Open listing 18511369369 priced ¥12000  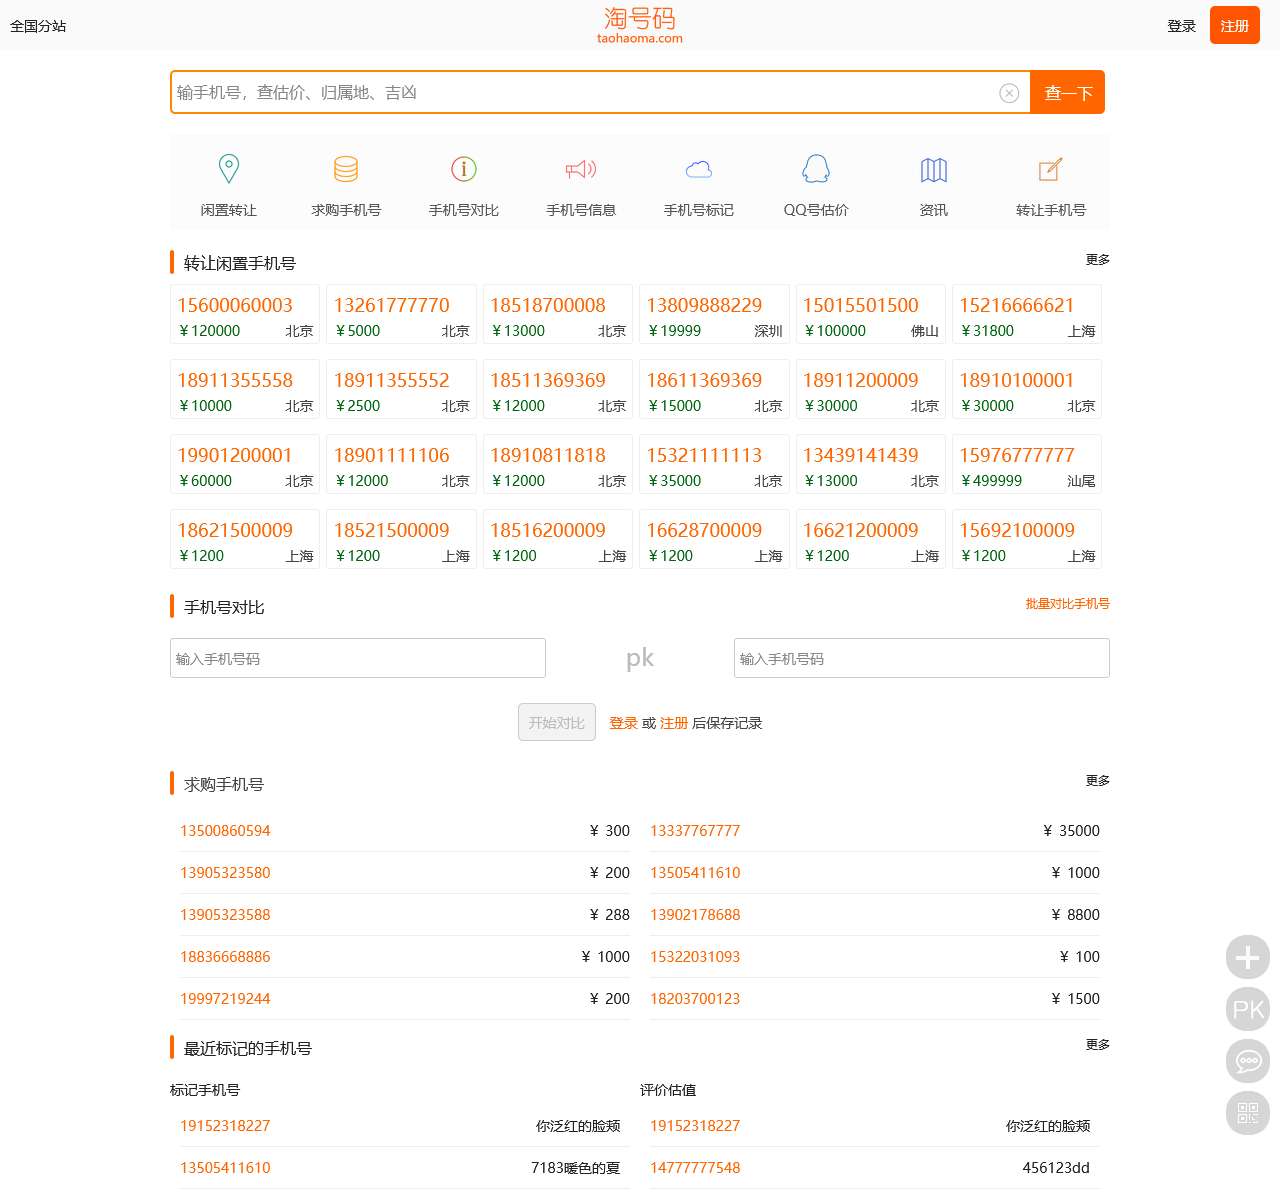click(558, 390)
